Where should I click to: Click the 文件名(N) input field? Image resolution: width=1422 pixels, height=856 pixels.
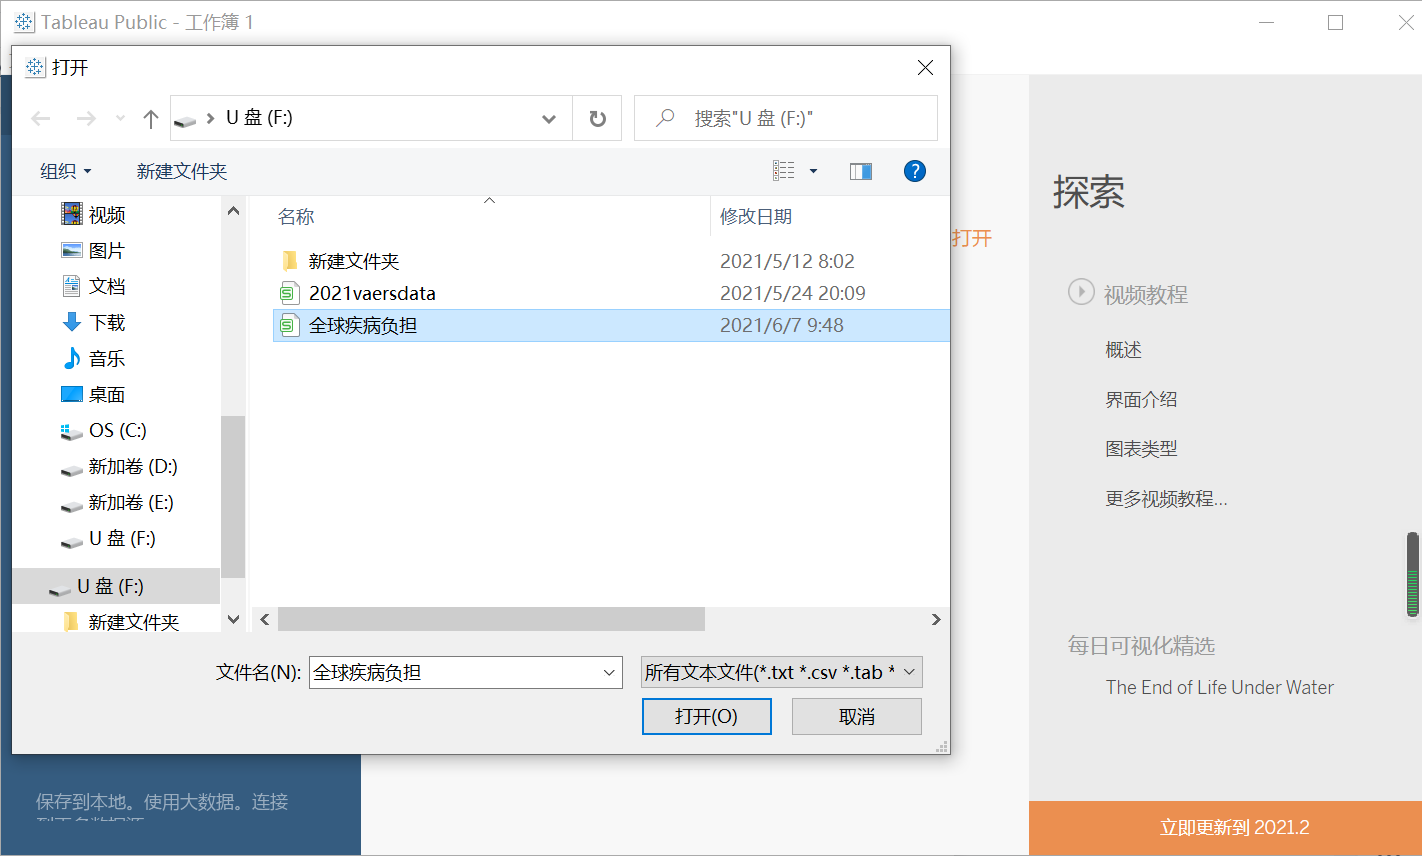455,672
